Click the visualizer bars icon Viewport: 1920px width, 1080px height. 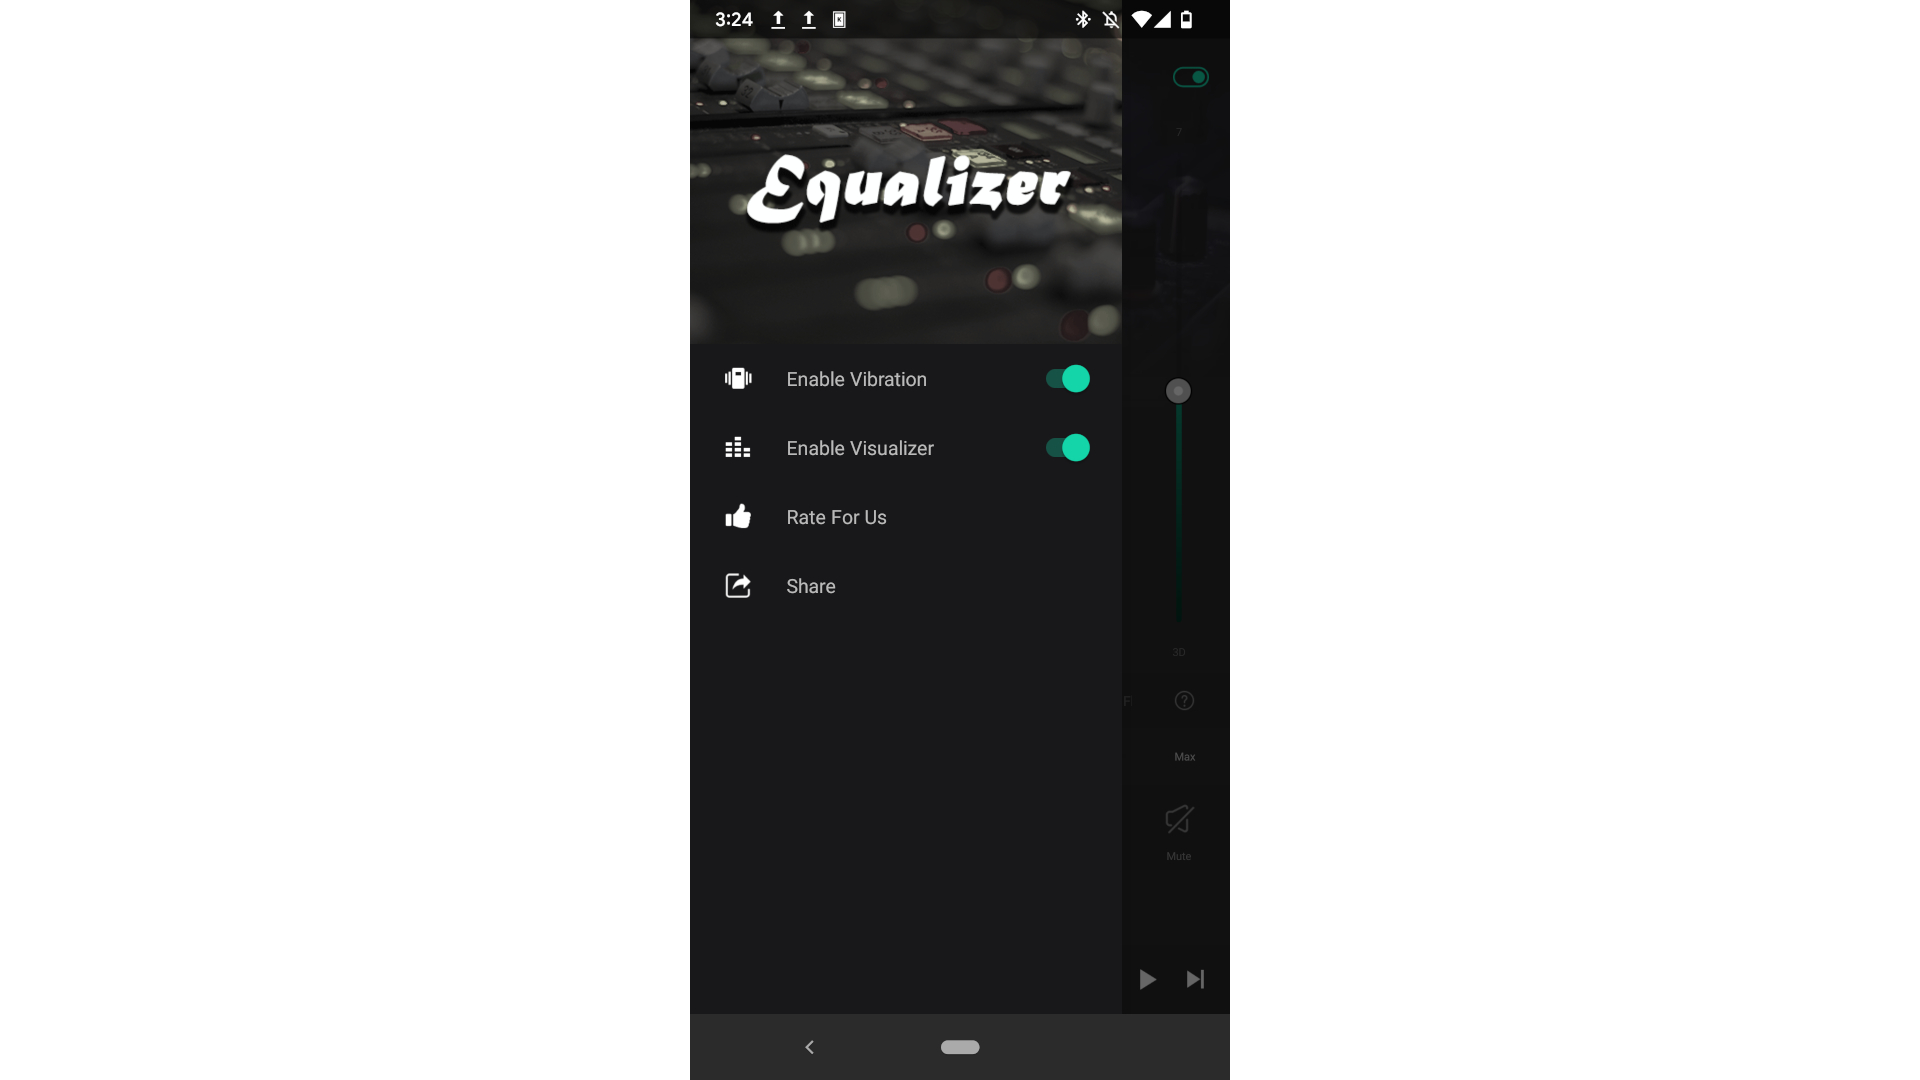click(x=737, y=447)
